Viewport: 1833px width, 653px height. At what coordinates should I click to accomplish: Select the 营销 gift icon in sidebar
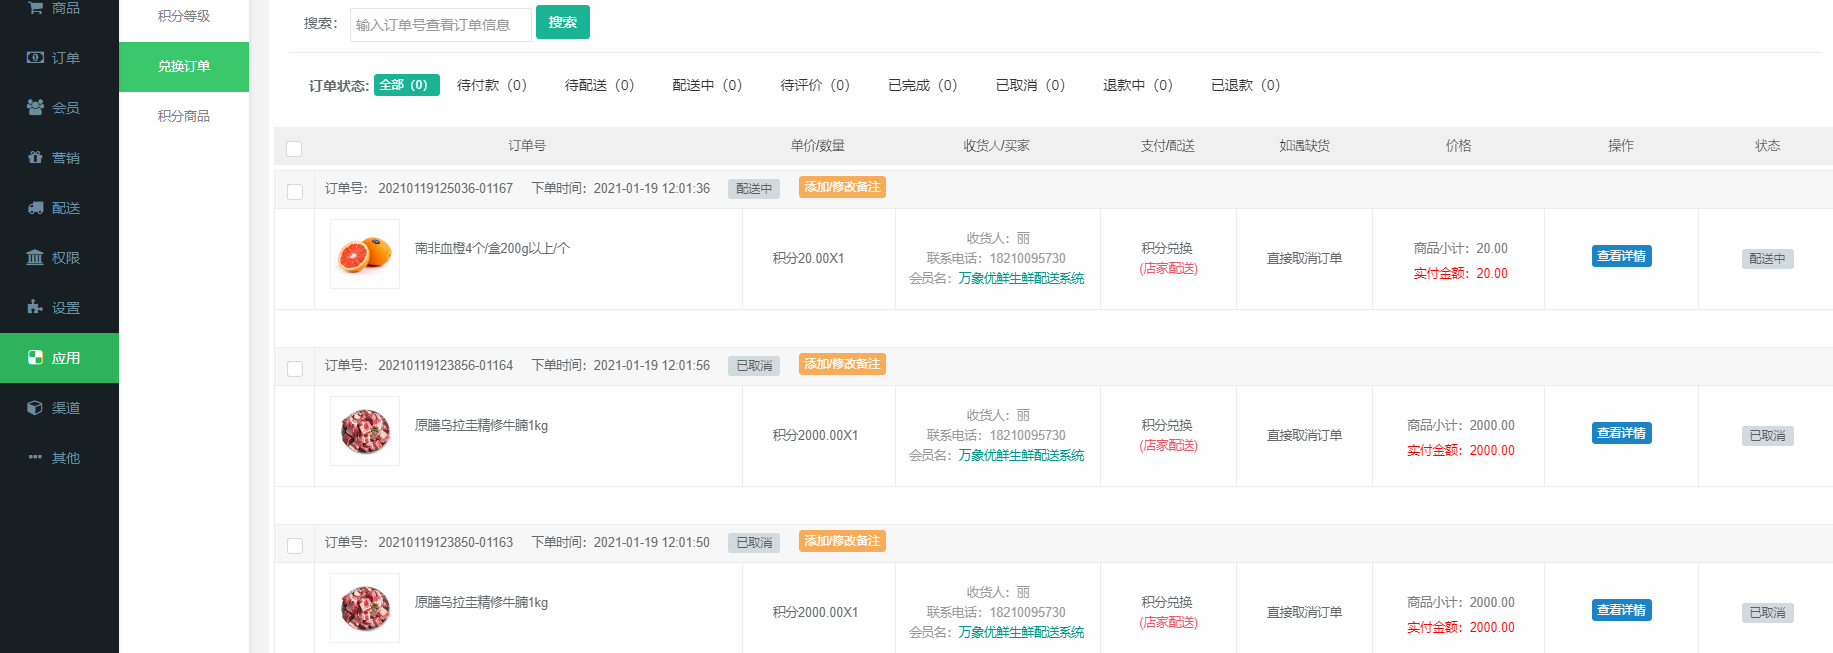pyautogui.click(x=35, y=157)
